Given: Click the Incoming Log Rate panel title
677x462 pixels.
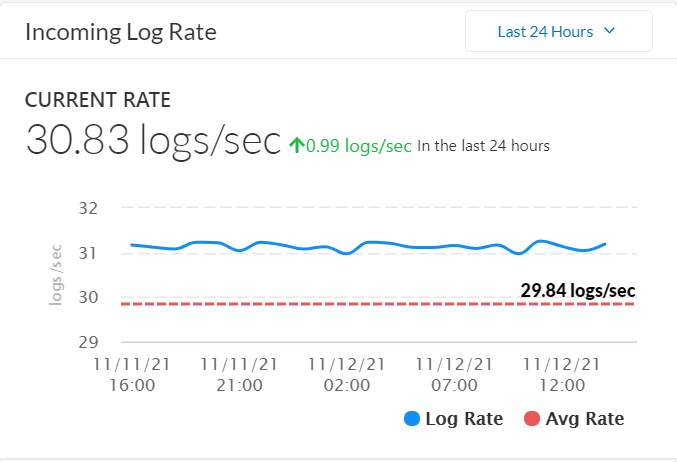Looking at the screenshot, I should [x=120, y=32].
